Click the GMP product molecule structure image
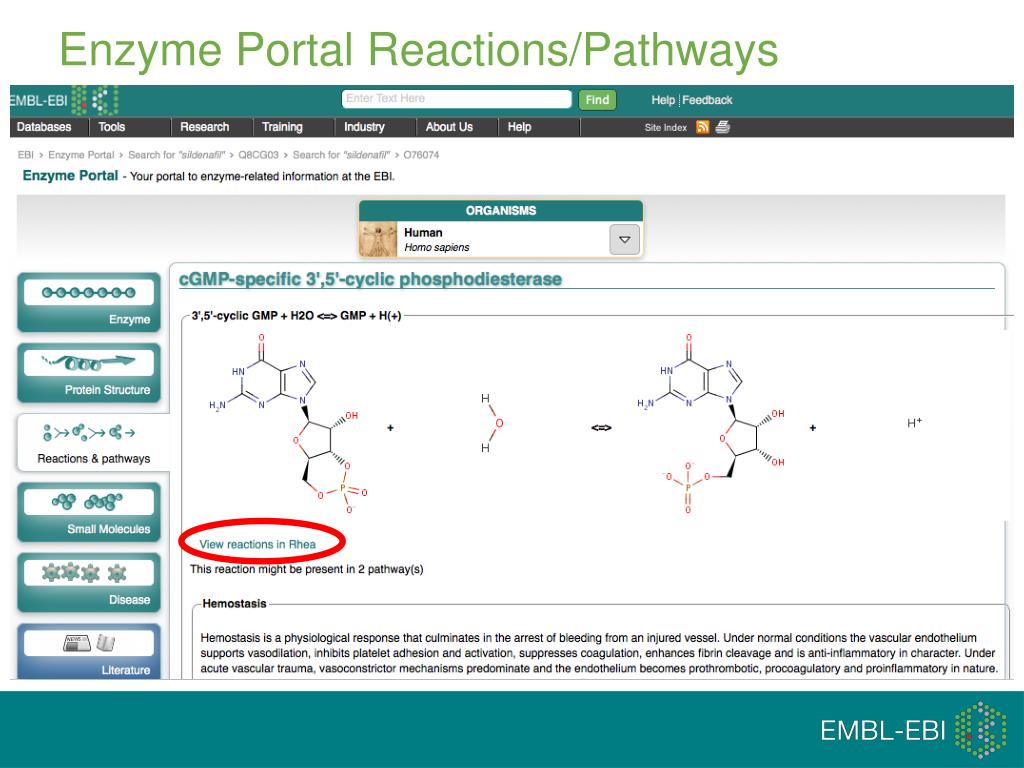The width and height of the screenshot is (1024, 768). (x=712, y=423)
